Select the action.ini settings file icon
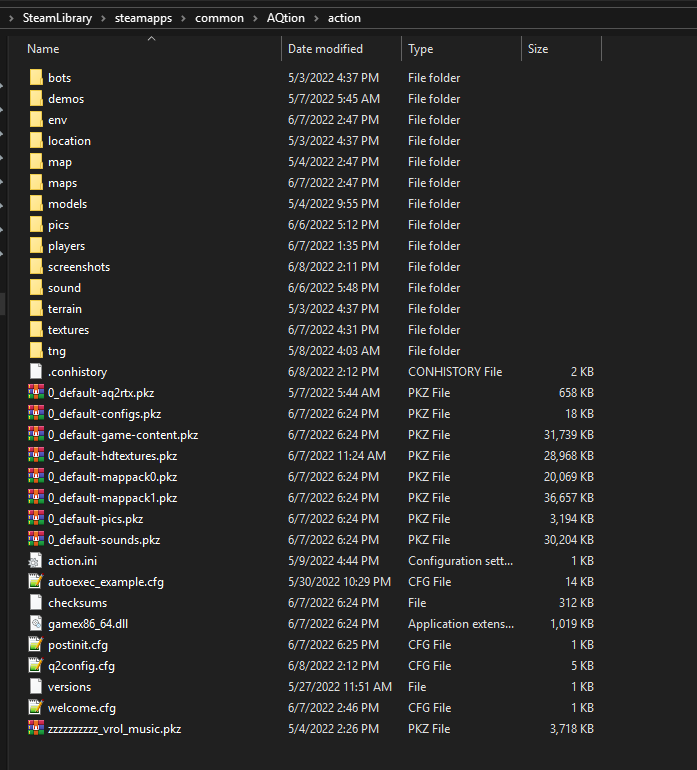The image size is (697, 770). pos(36,561)
